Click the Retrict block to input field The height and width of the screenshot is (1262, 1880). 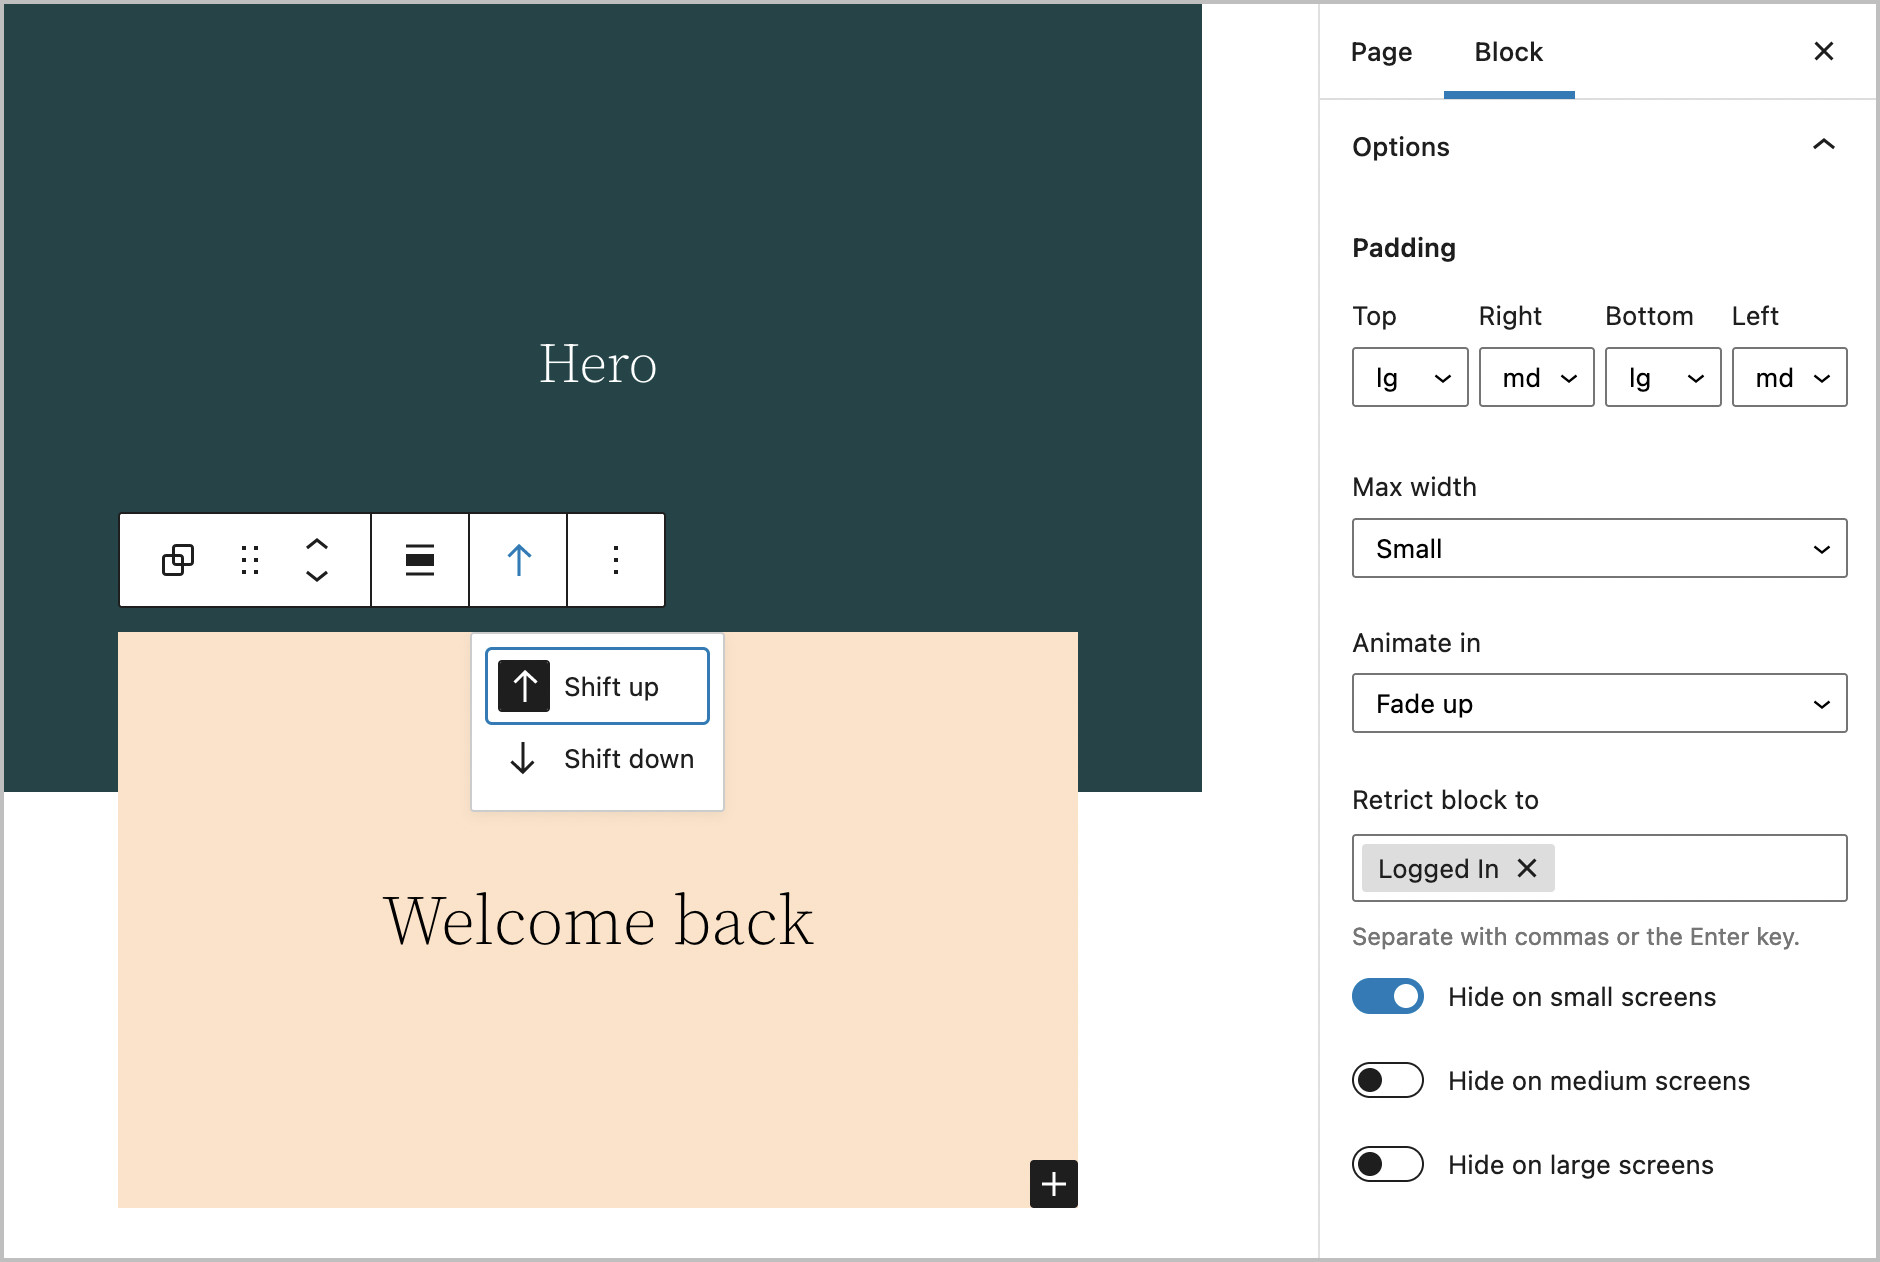coord(1700,868)
